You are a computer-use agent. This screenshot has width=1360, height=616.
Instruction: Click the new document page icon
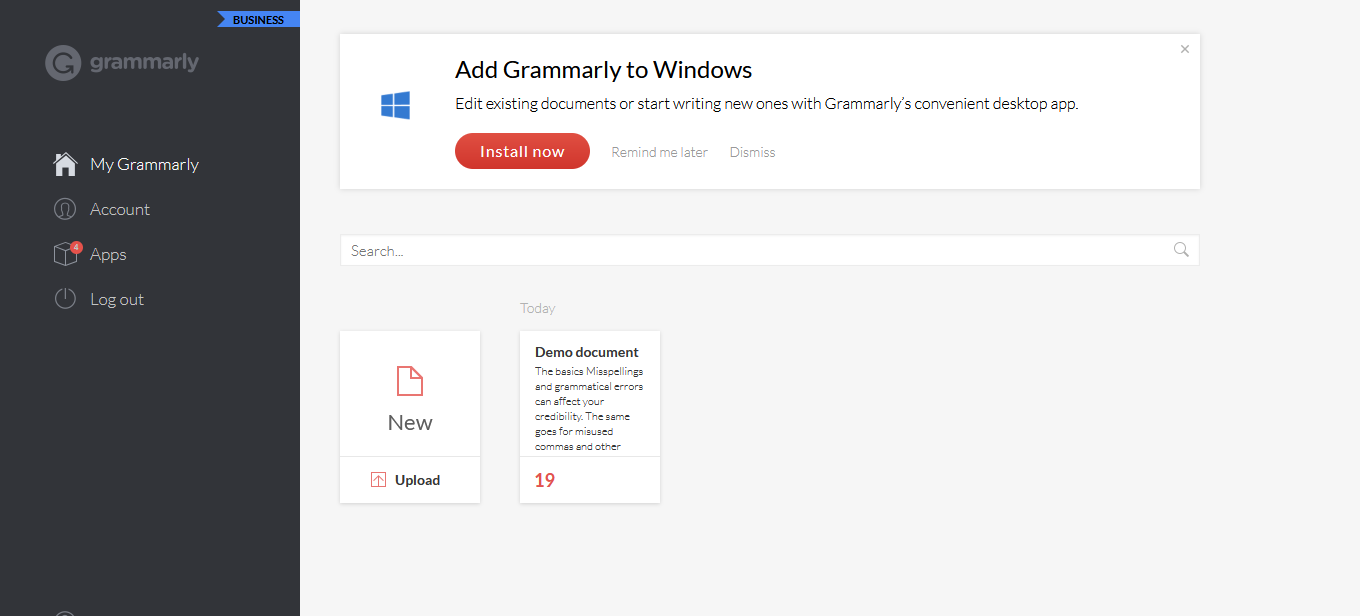(x=410, y=380)
